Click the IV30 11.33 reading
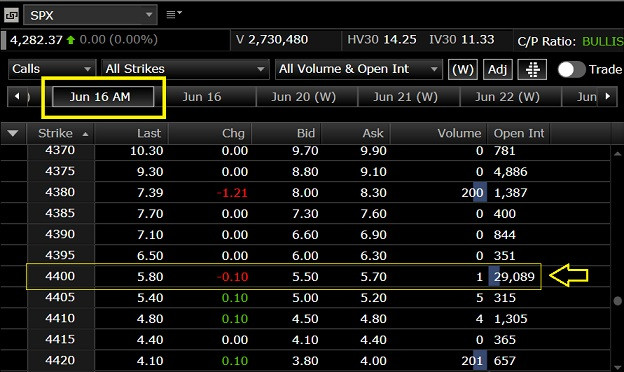The width and height of the screenshot is (624, 372). tap(462, 40)
